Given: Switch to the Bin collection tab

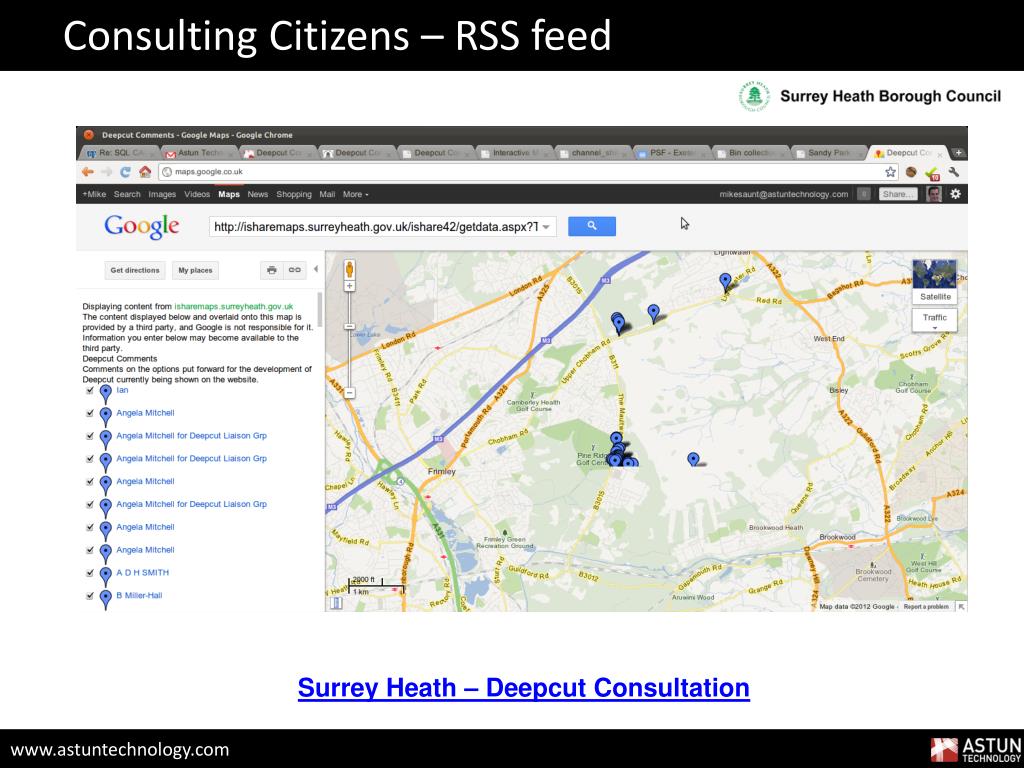Looking at the screenshot, I should [x=751, y=153].
